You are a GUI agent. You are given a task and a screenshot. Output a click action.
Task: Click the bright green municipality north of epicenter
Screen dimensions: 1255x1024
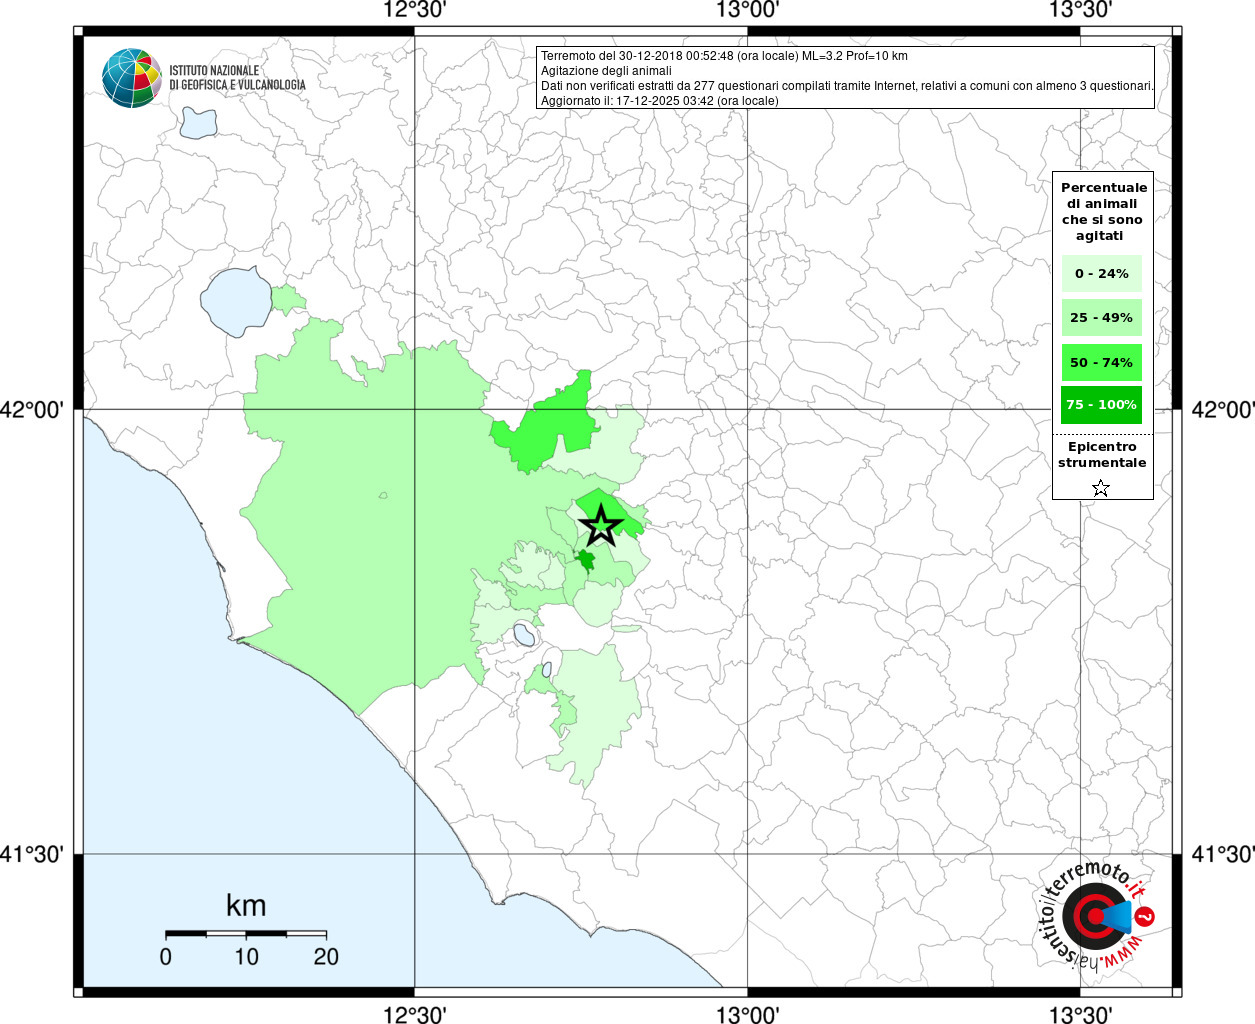coord(545,425)
